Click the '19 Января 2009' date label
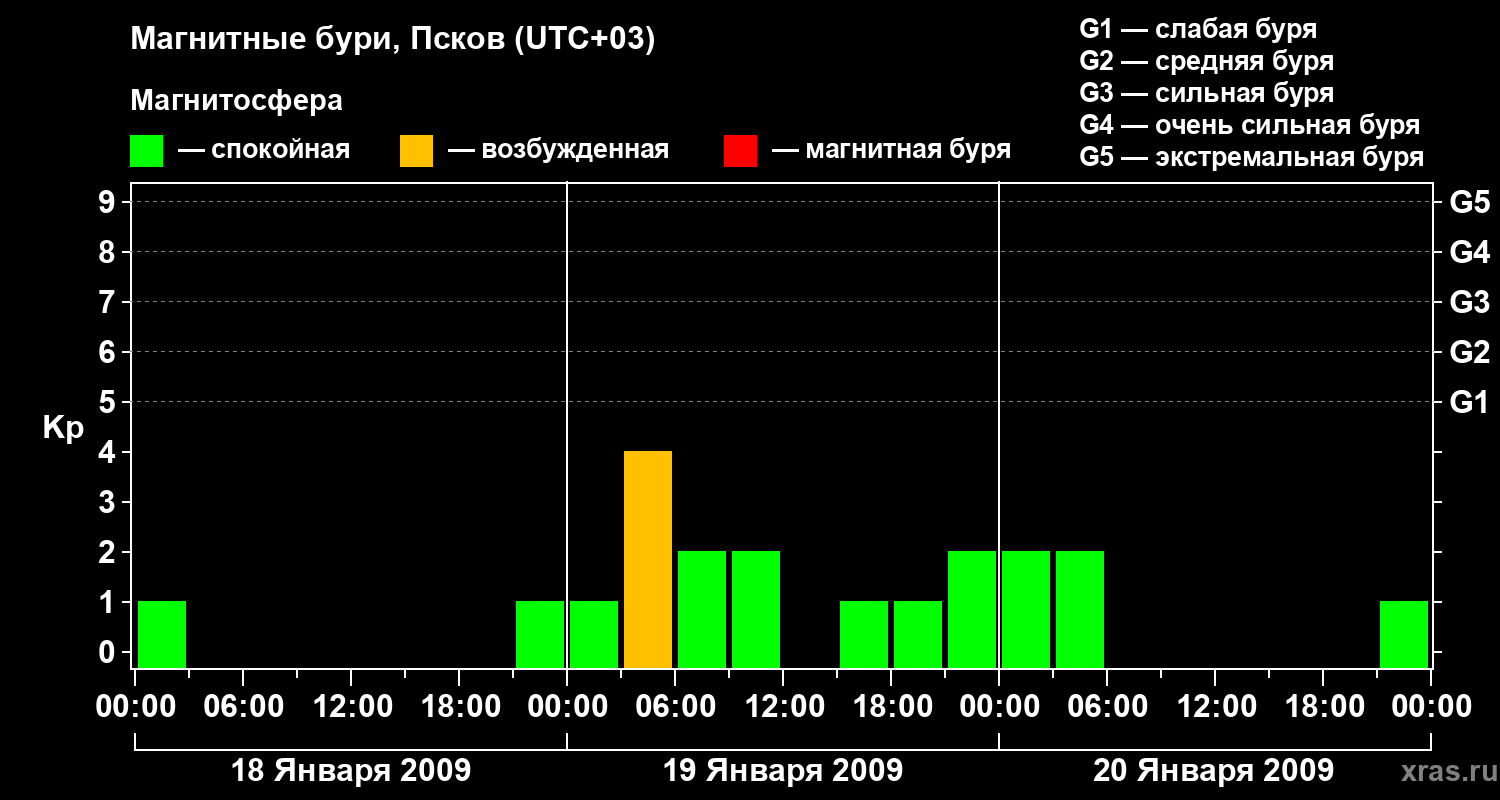The image size is (1500, 800). click(x=783, y=771)
